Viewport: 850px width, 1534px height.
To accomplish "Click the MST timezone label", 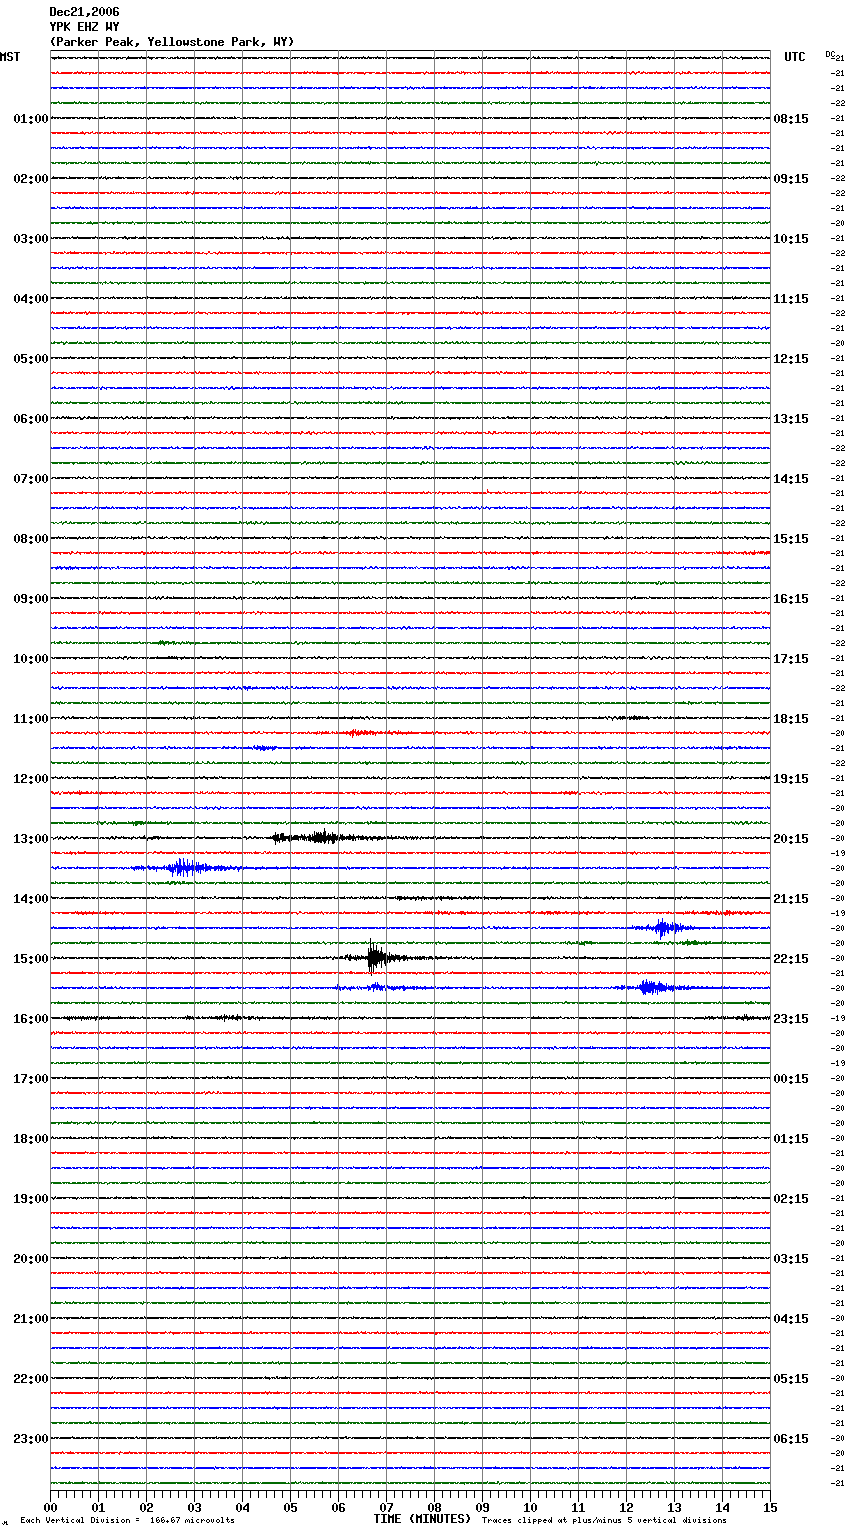I will [x=10, y=57].
